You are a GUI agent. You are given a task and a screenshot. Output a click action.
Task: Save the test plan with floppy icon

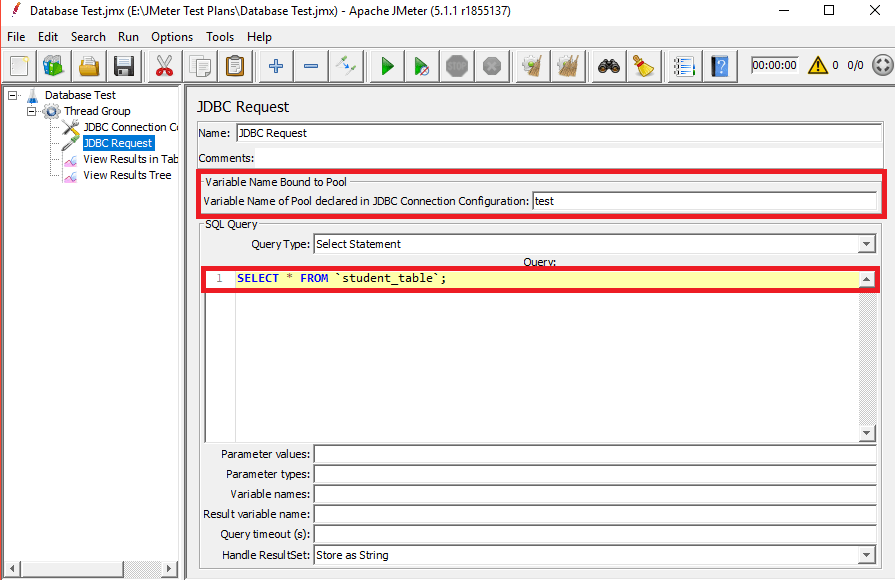pyautogui.click(x=124, y=66)
